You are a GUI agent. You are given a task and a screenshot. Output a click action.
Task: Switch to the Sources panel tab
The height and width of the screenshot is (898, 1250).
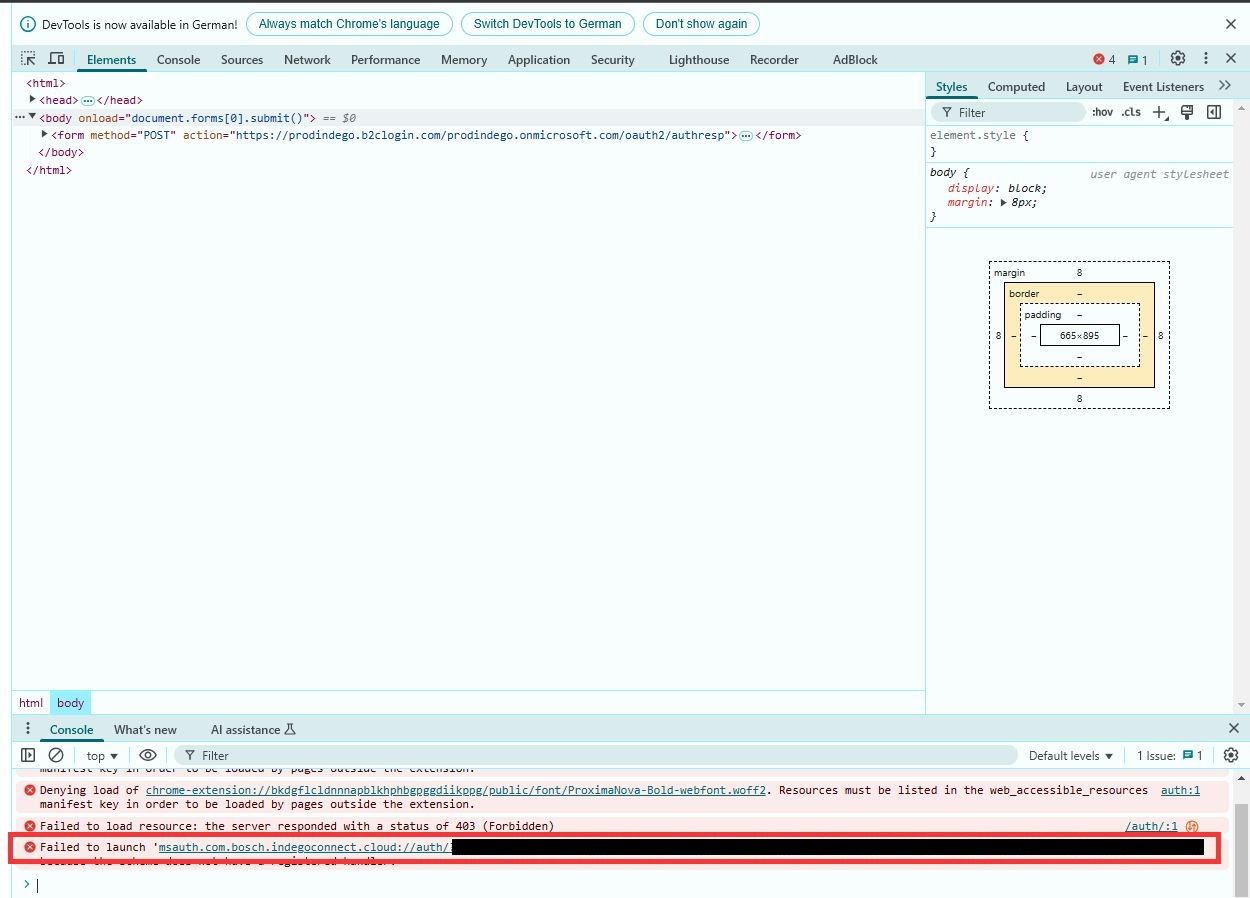pos(242,59)
